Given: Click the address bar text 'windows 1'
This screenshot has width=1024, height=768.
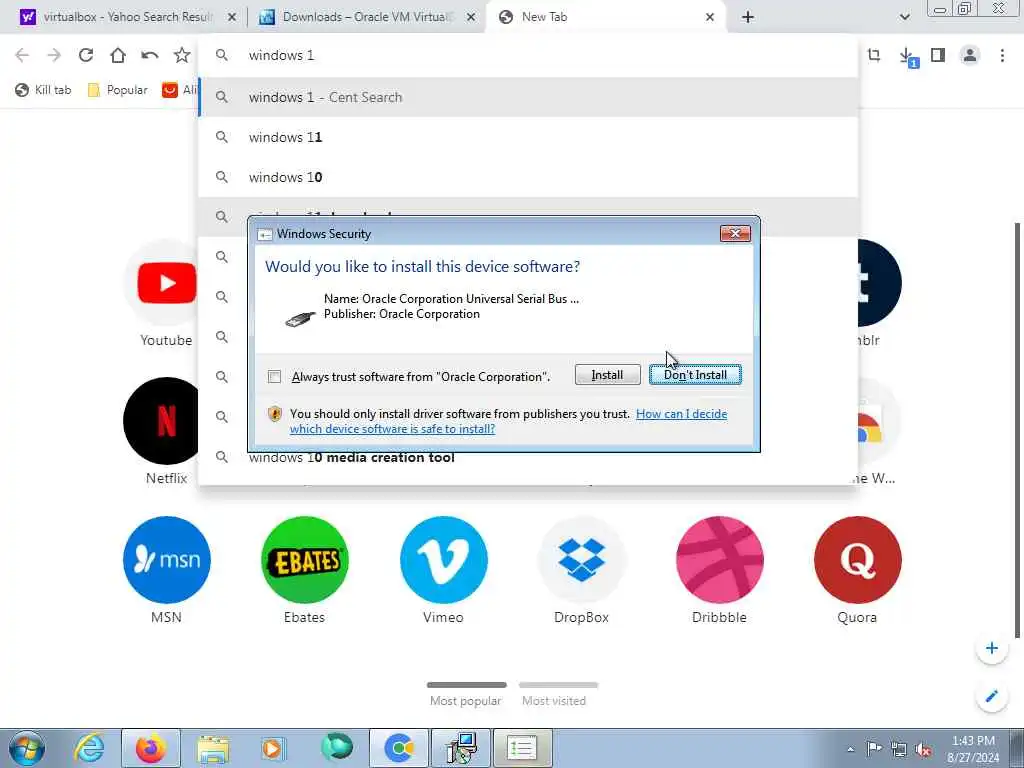Looking at the screenshot, I should point(281,56).
